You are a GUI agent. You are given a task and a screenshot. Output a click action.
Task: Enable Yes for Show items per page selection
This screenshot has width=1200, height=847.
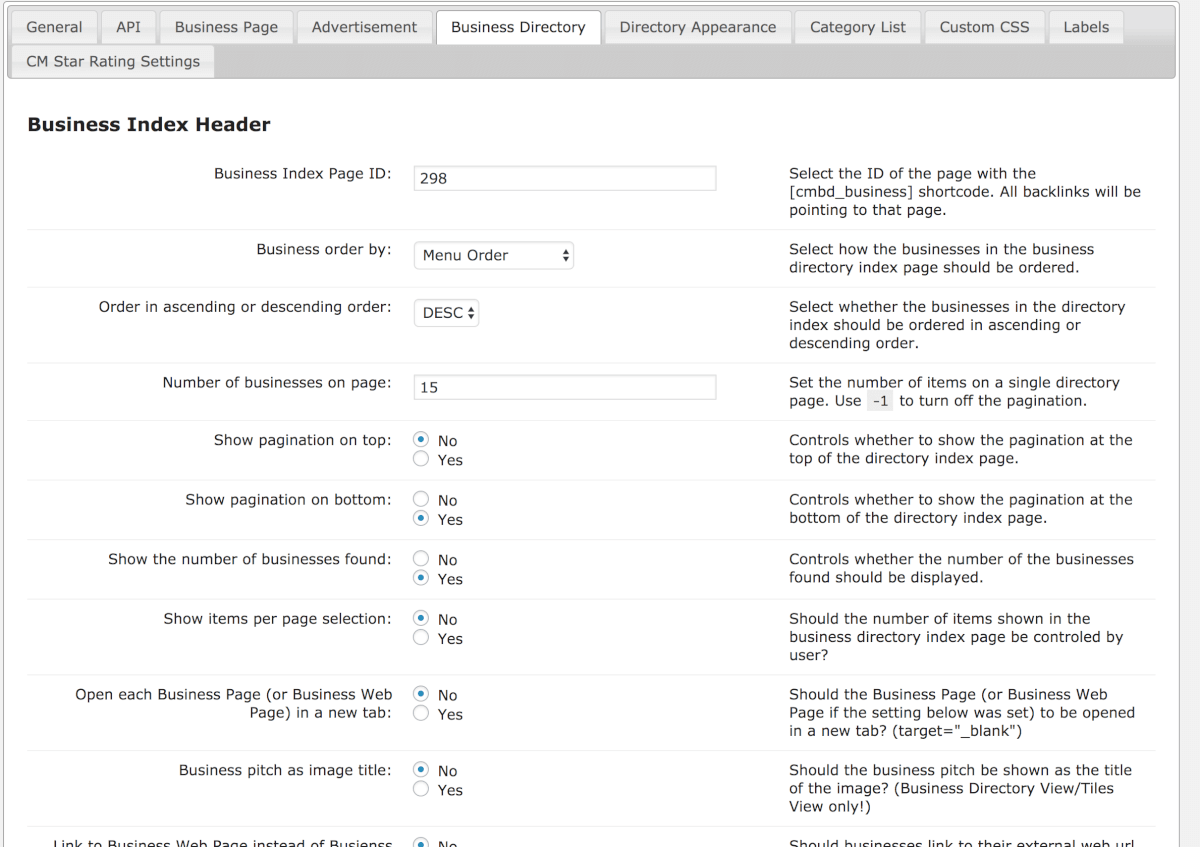pos(421,638)
